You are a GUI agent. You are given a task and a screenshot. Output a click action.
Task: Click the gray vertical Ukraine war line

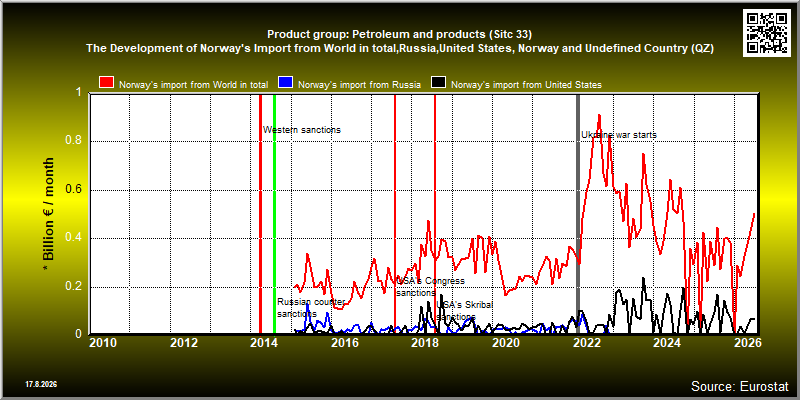click(578, 214)
